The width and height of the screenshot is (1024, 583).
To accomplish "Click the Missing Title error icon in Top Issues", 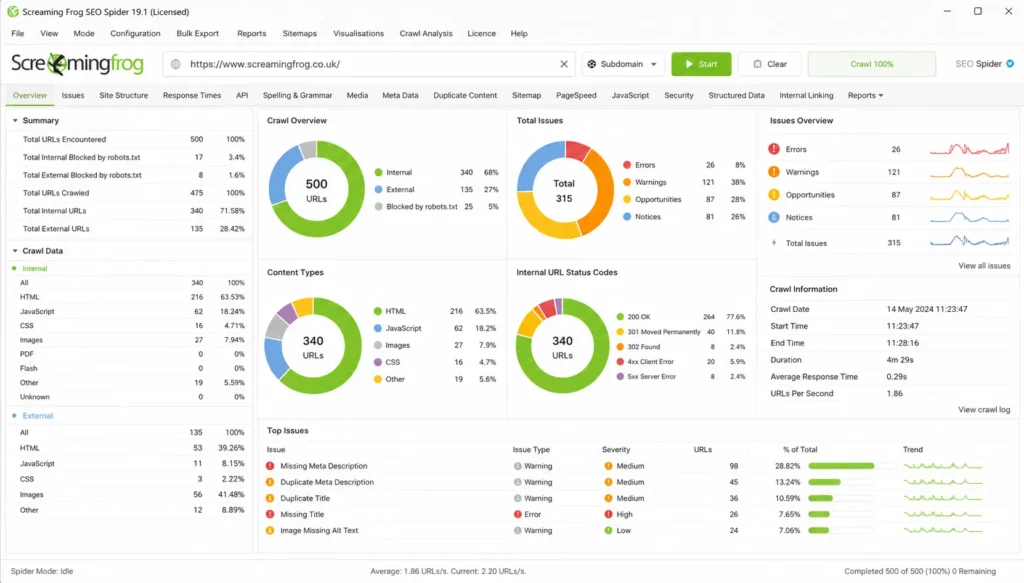I will point(270,514).
